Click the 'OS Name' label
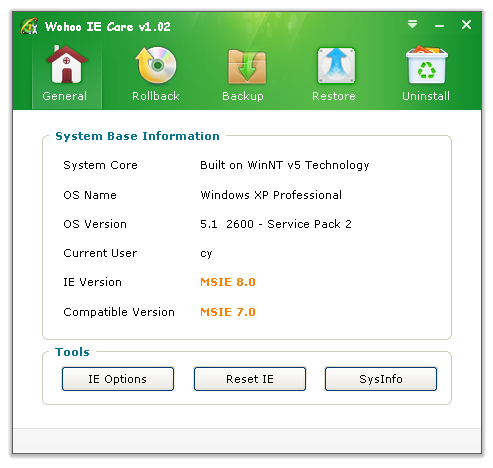Viewport: 493px width, 468px height. [90, 195]
